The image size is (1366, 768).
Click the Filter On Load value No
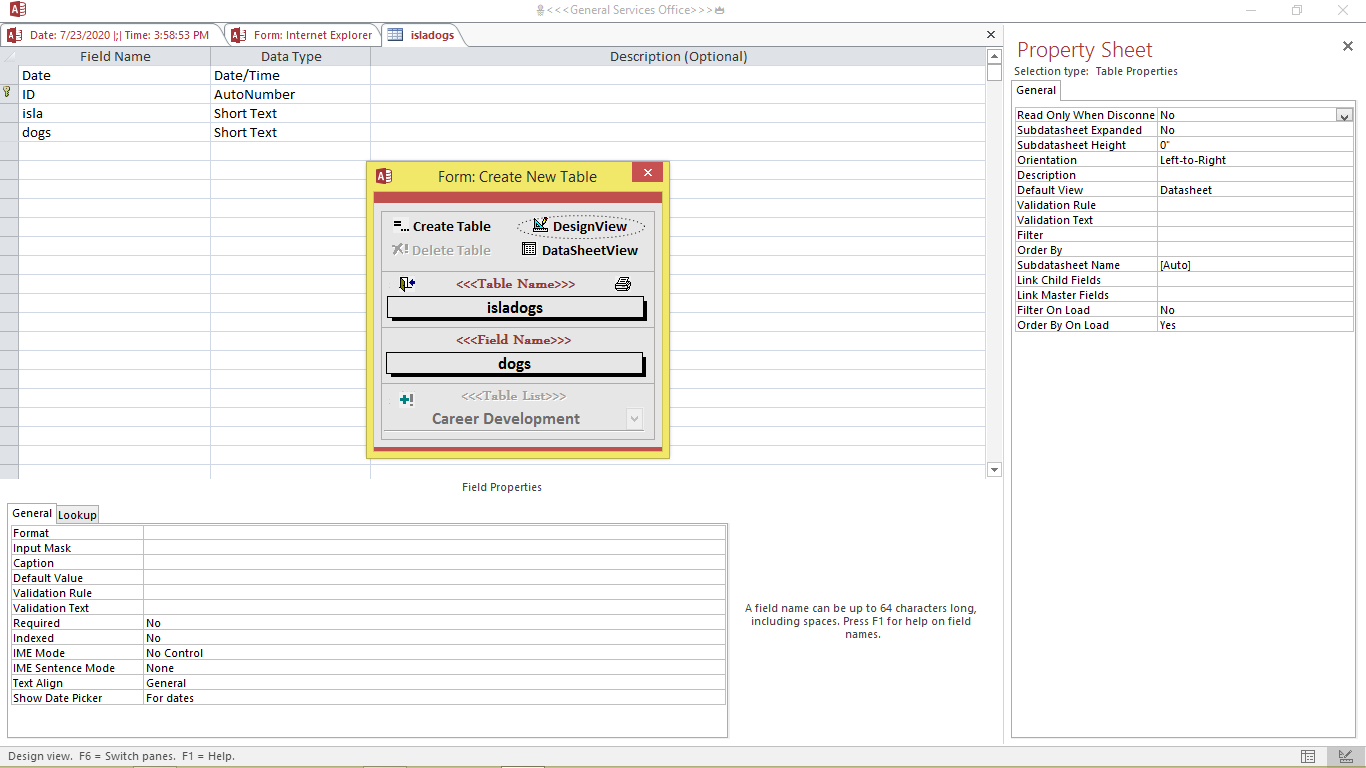tap(1255, 310)
